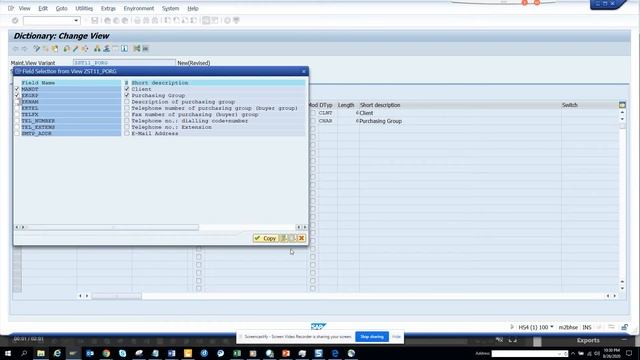This screenshot has width=640, height=360.
Task: Open Excel from the taskbar
Action: 237,353
